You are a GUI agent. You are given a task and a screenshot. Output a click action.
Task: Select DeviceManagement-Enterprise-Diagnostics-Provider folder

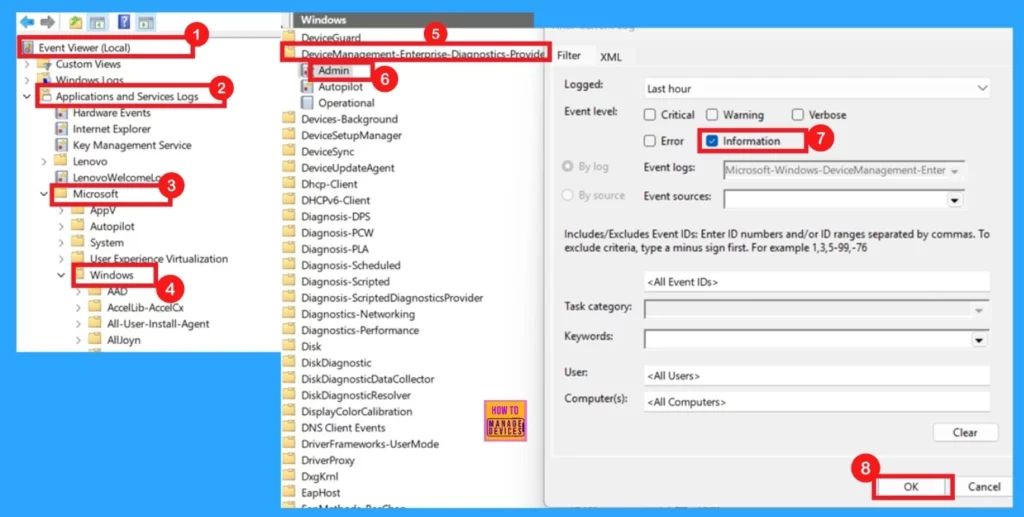point(423,54)
